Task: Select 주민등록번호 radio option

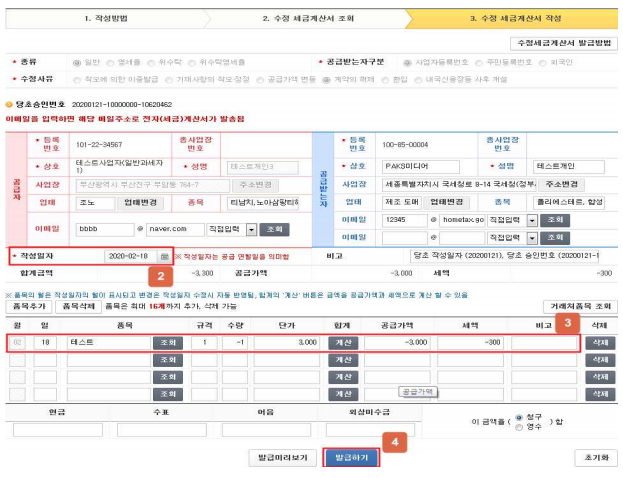Action: point(479,63)
